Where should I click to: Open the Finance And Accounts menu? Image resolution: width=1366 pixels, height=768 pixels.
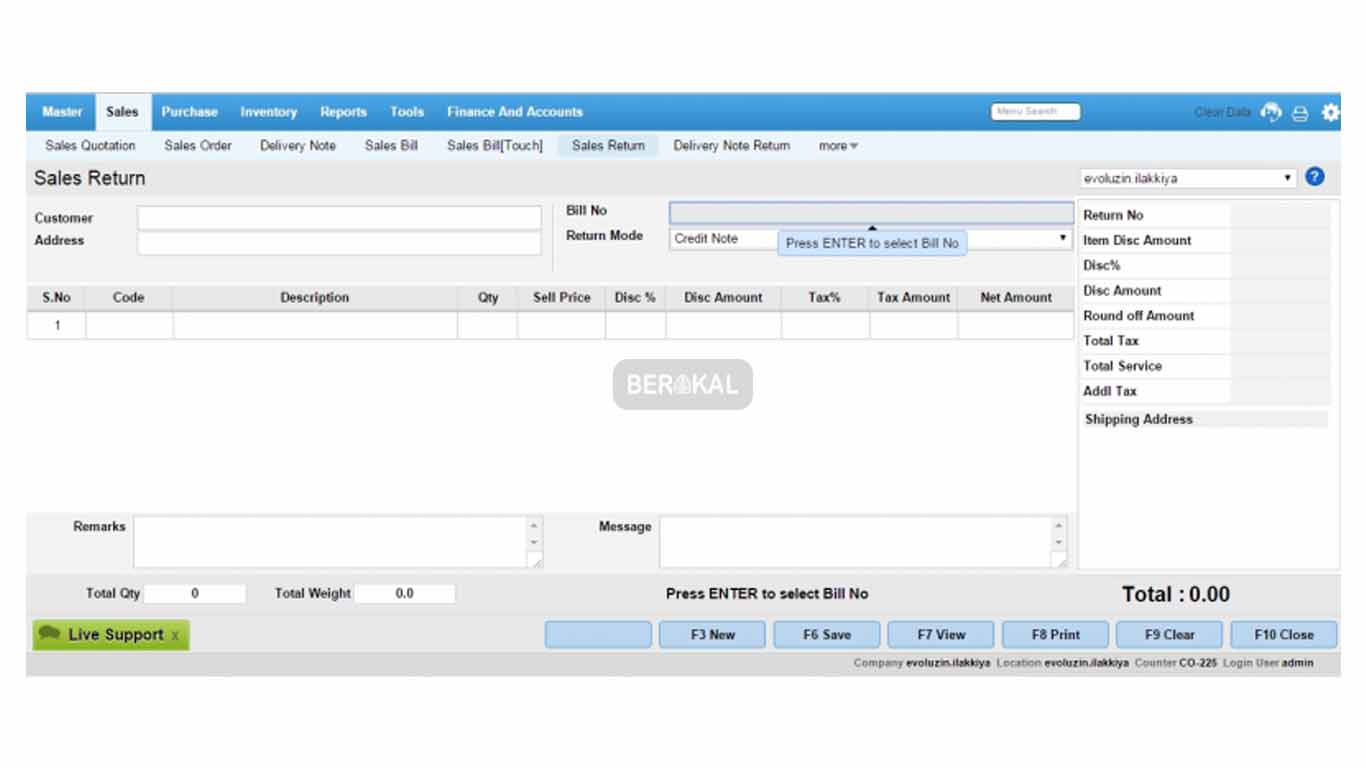514,112
